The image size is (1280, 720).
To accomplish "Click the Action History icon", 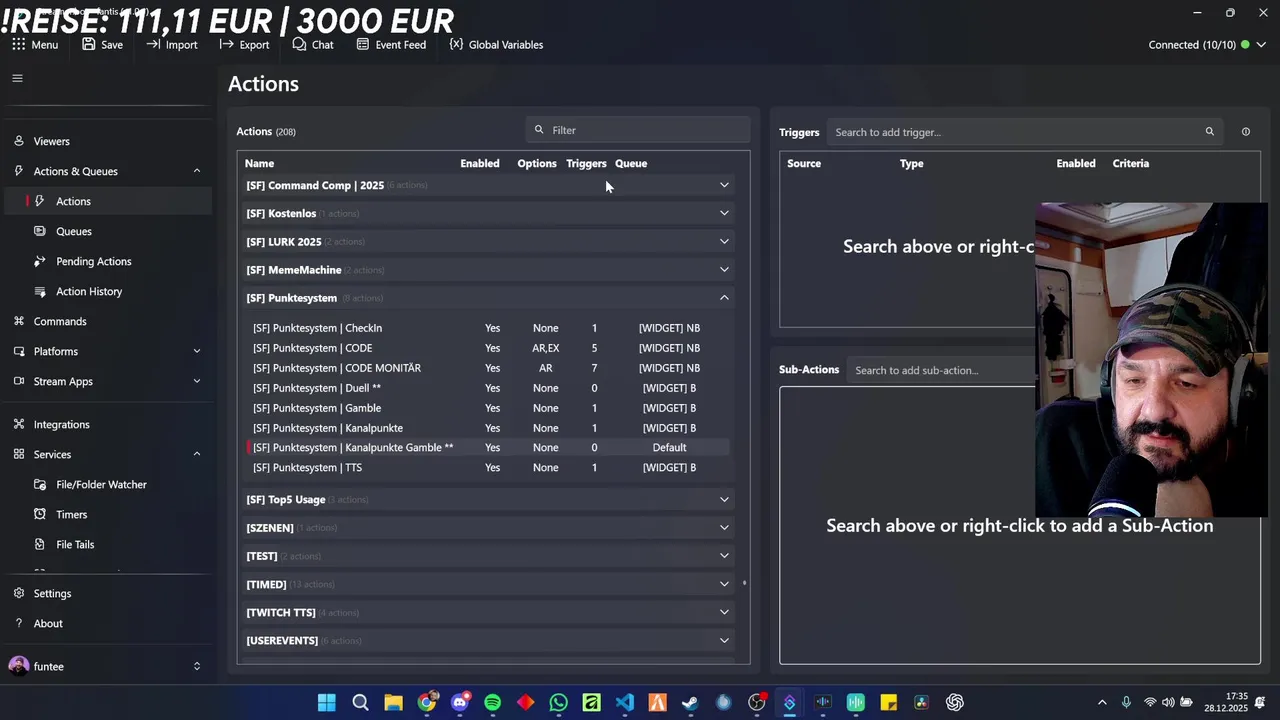I will (x=40, y=291).
